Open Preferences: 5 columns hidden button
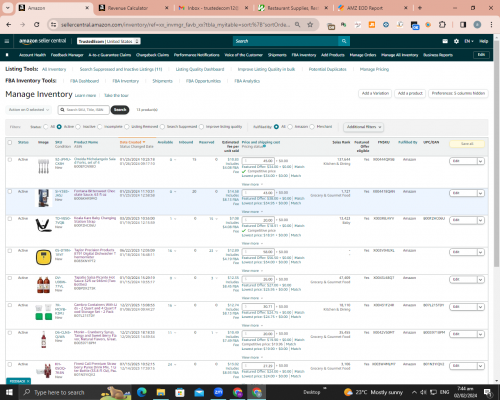500x400 pixels. [x=458, y=94]
